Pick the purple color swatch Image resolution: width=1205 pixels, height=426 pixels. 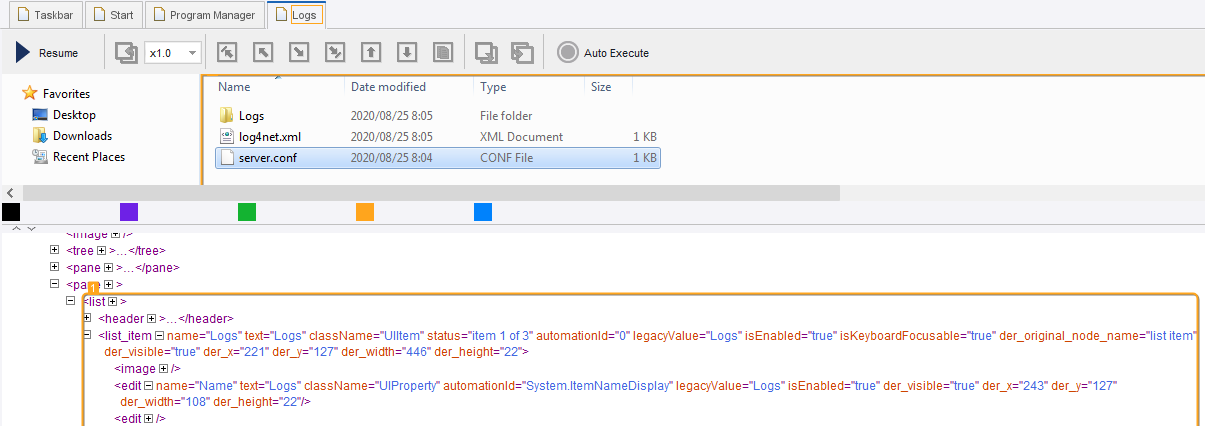point(128,212)
